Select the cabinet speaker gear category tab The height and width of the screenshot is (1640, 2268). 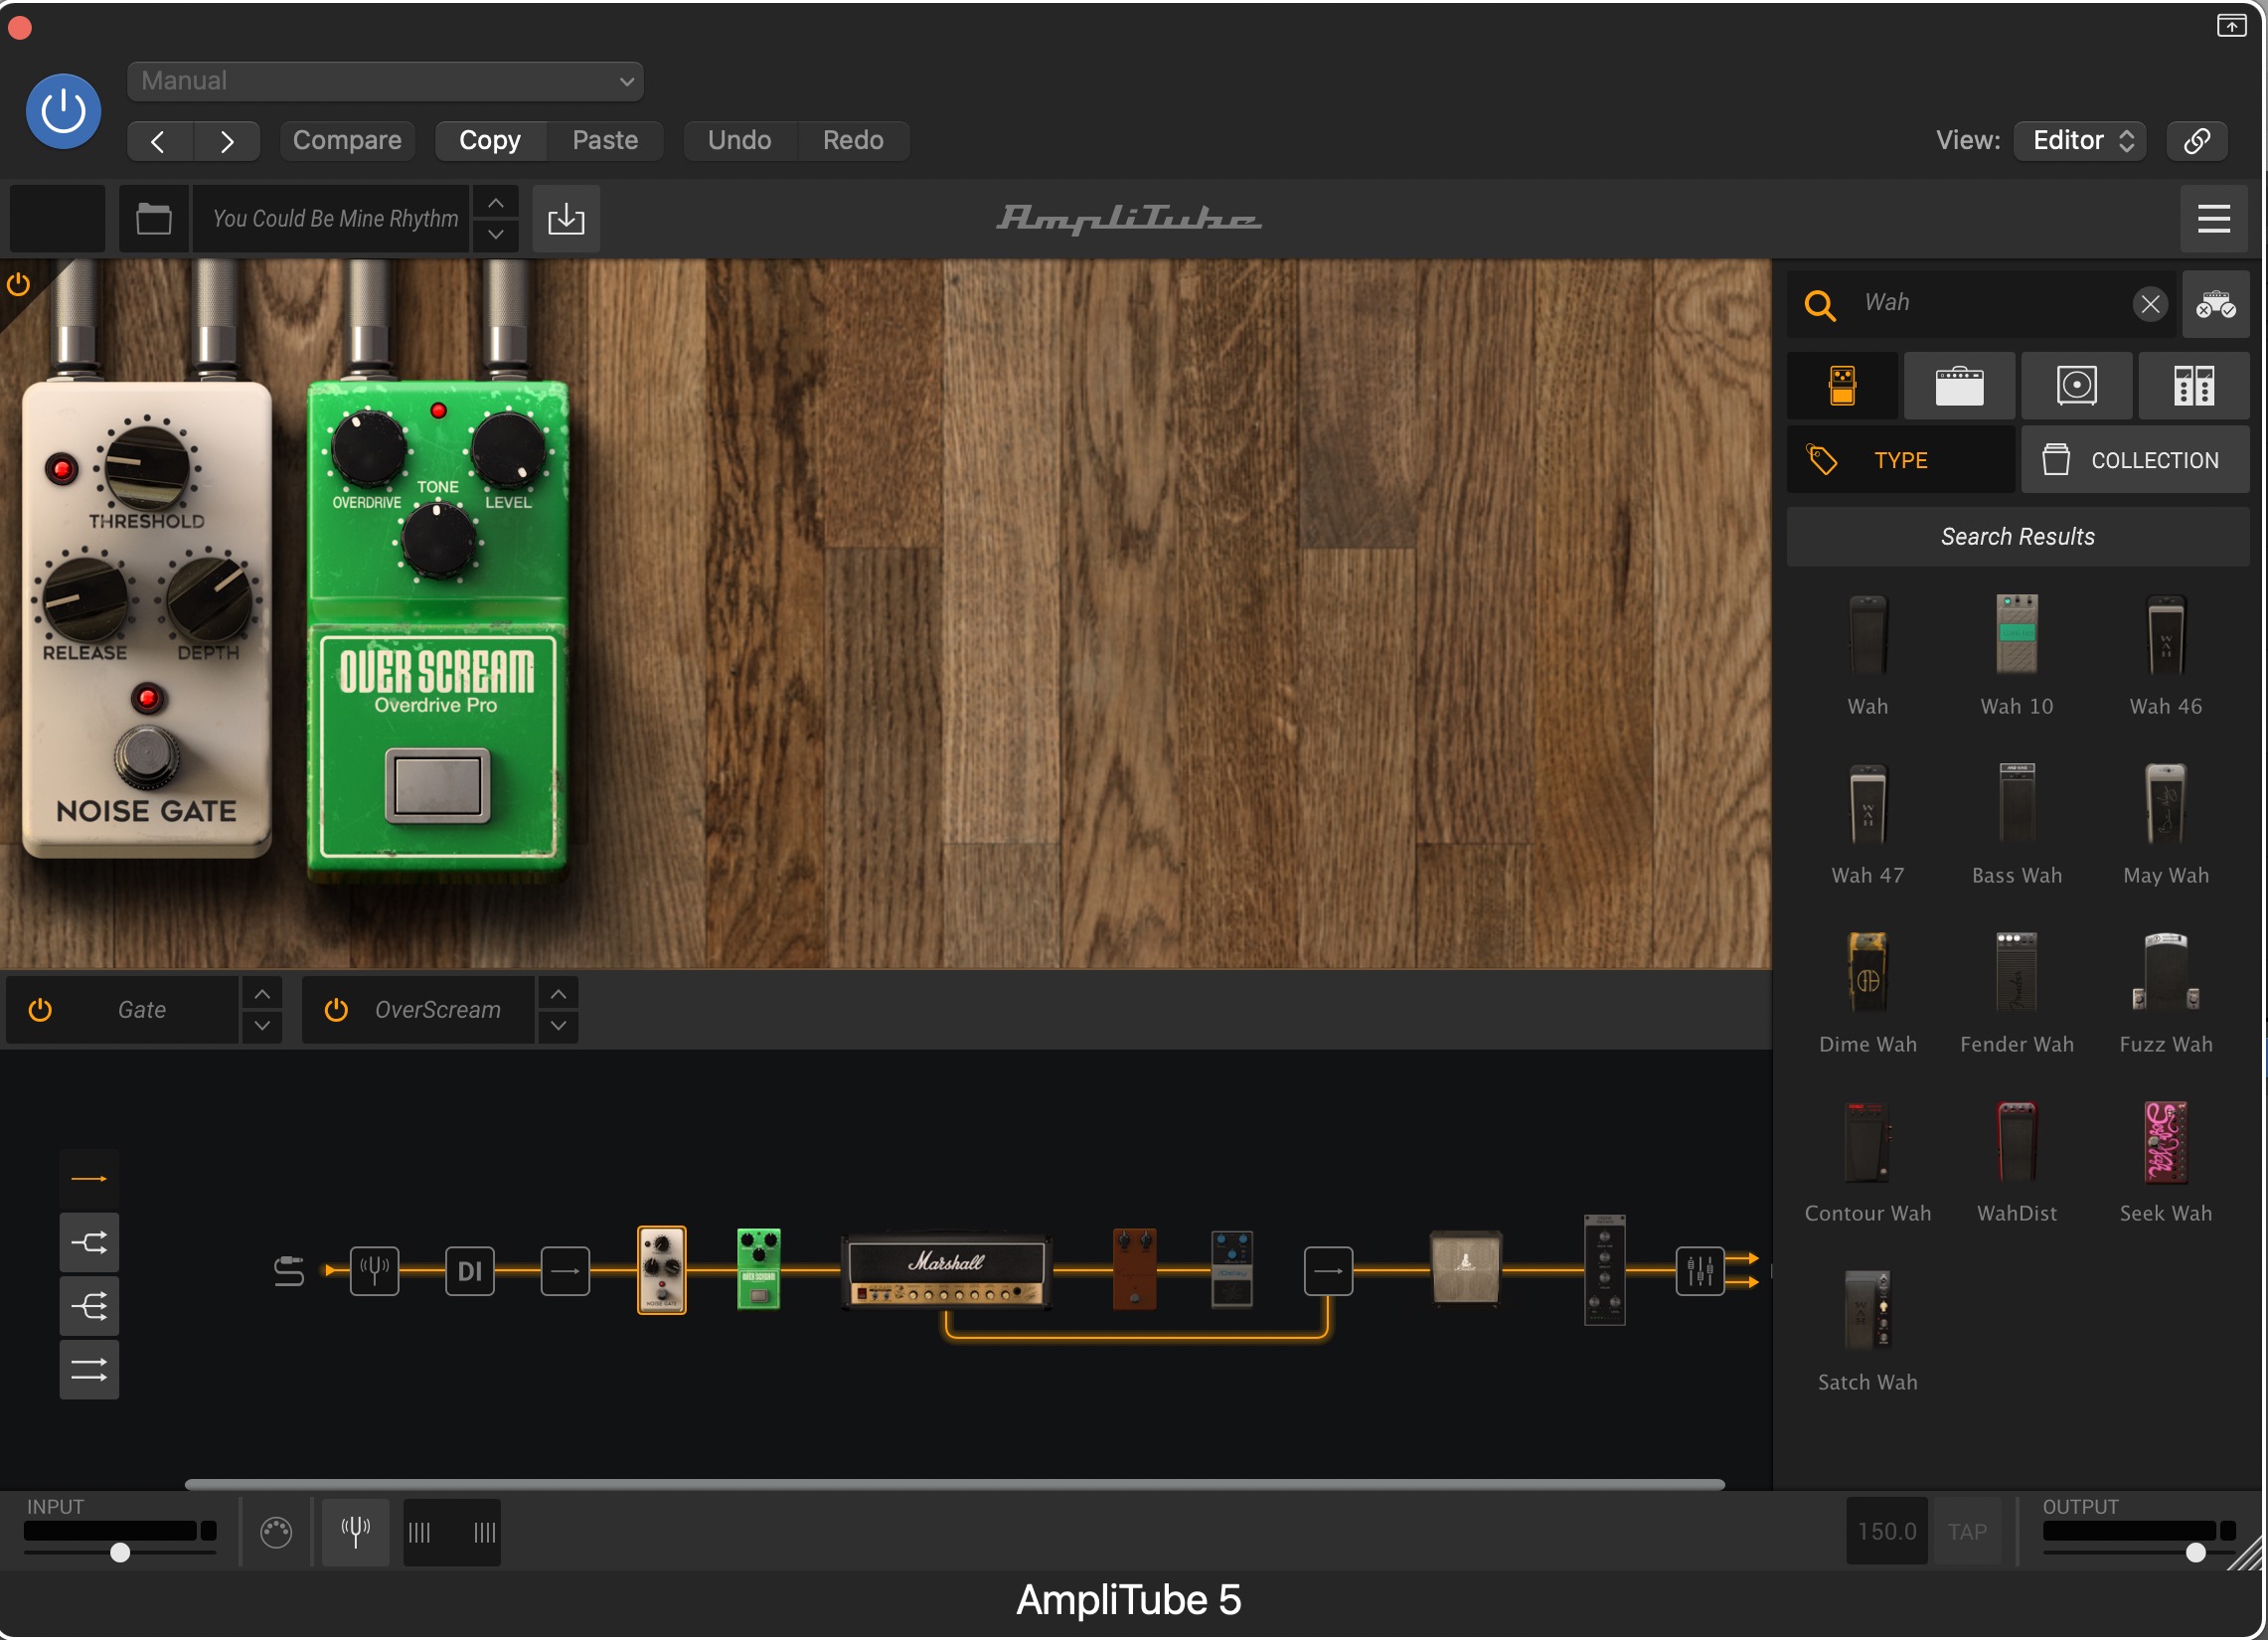click(2076, 386)
